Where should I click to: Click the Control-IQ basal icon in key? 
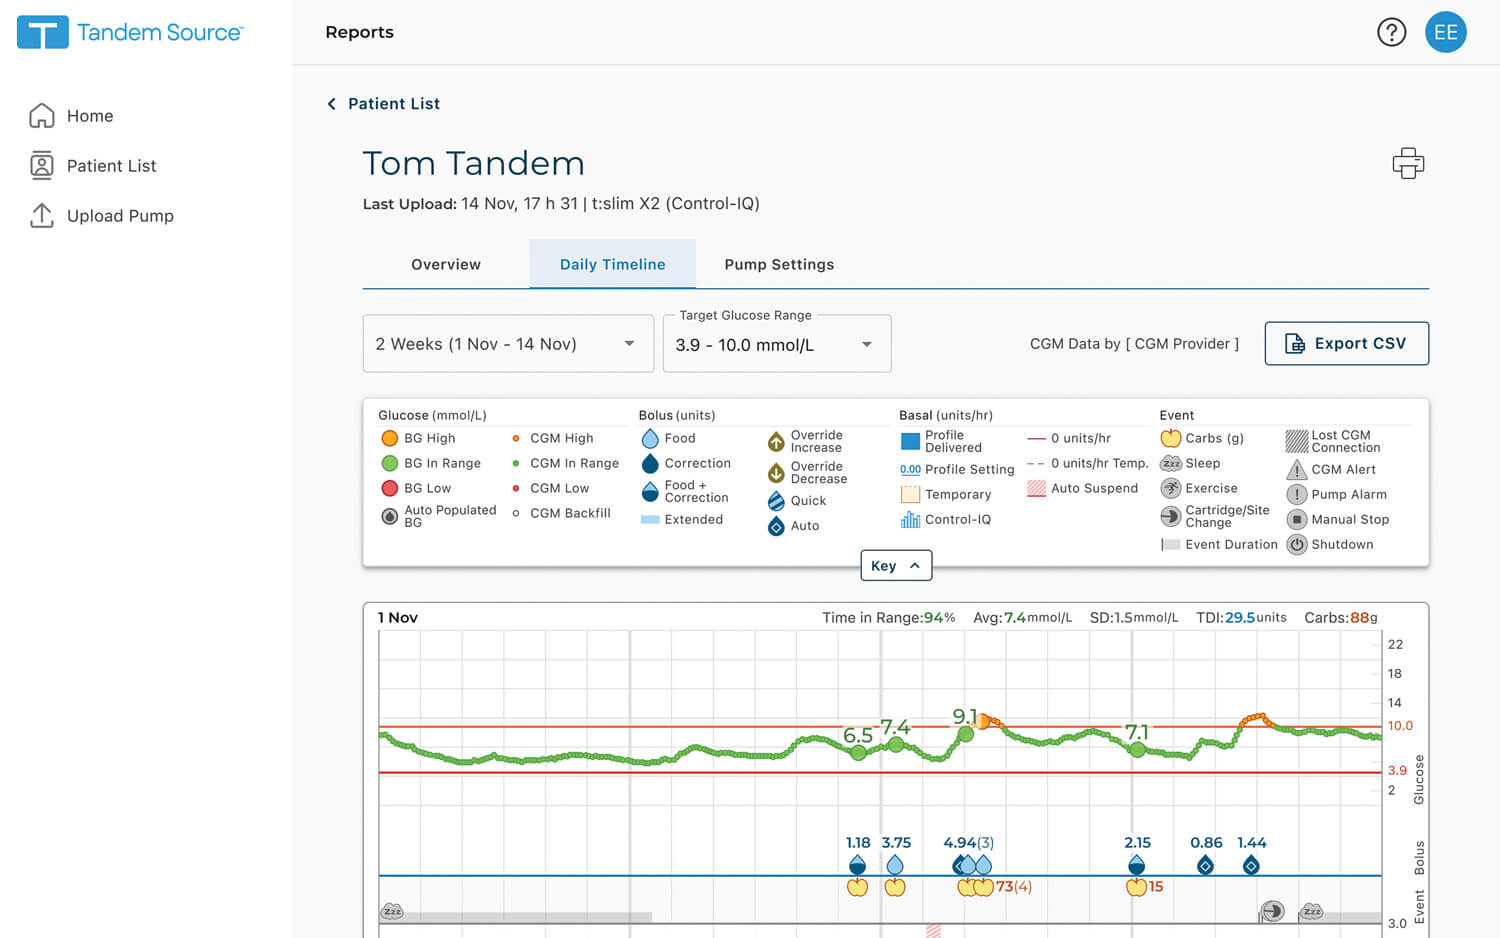click(910, 519)
